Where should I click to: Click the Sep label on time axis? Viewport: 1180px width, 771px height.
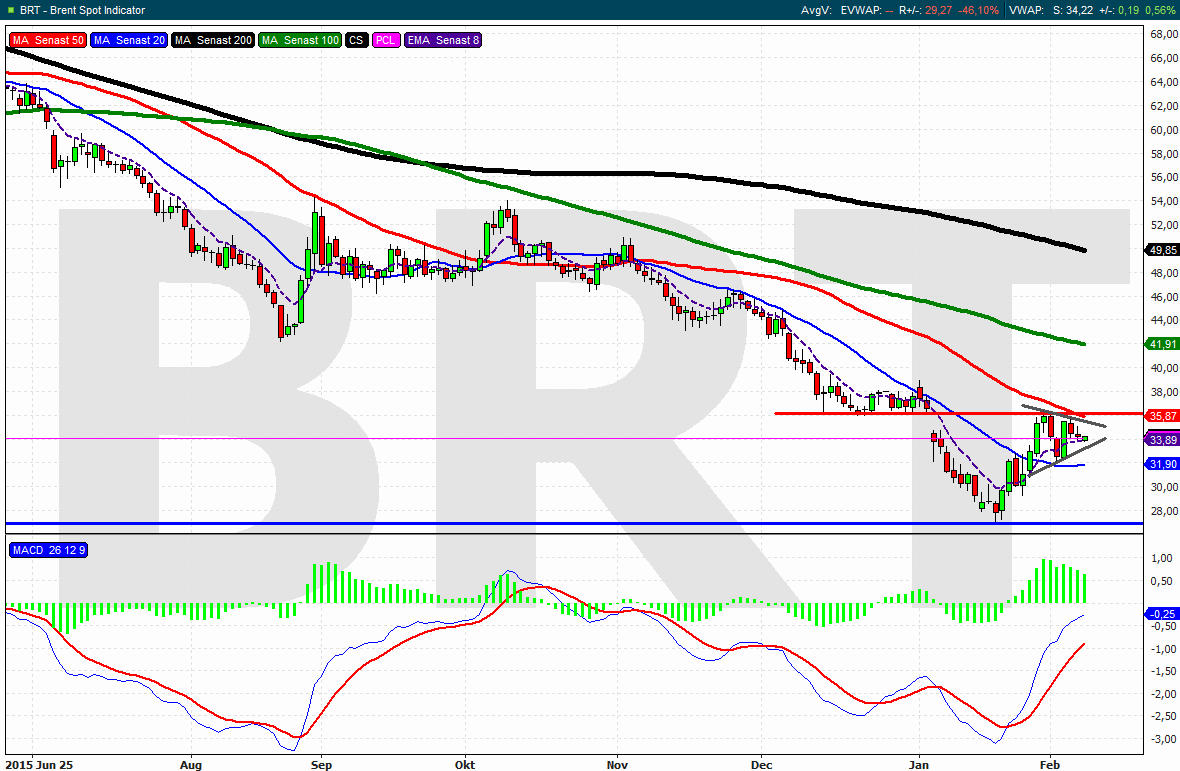click(x=321, y=764)
